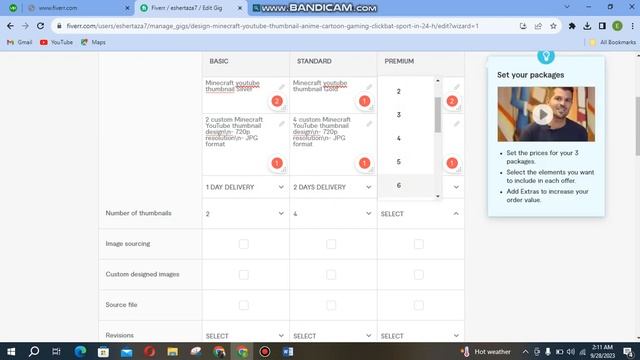The image size is (640, 360).
Task: Open Windows Start menu
Action: [x=11, y=351]
